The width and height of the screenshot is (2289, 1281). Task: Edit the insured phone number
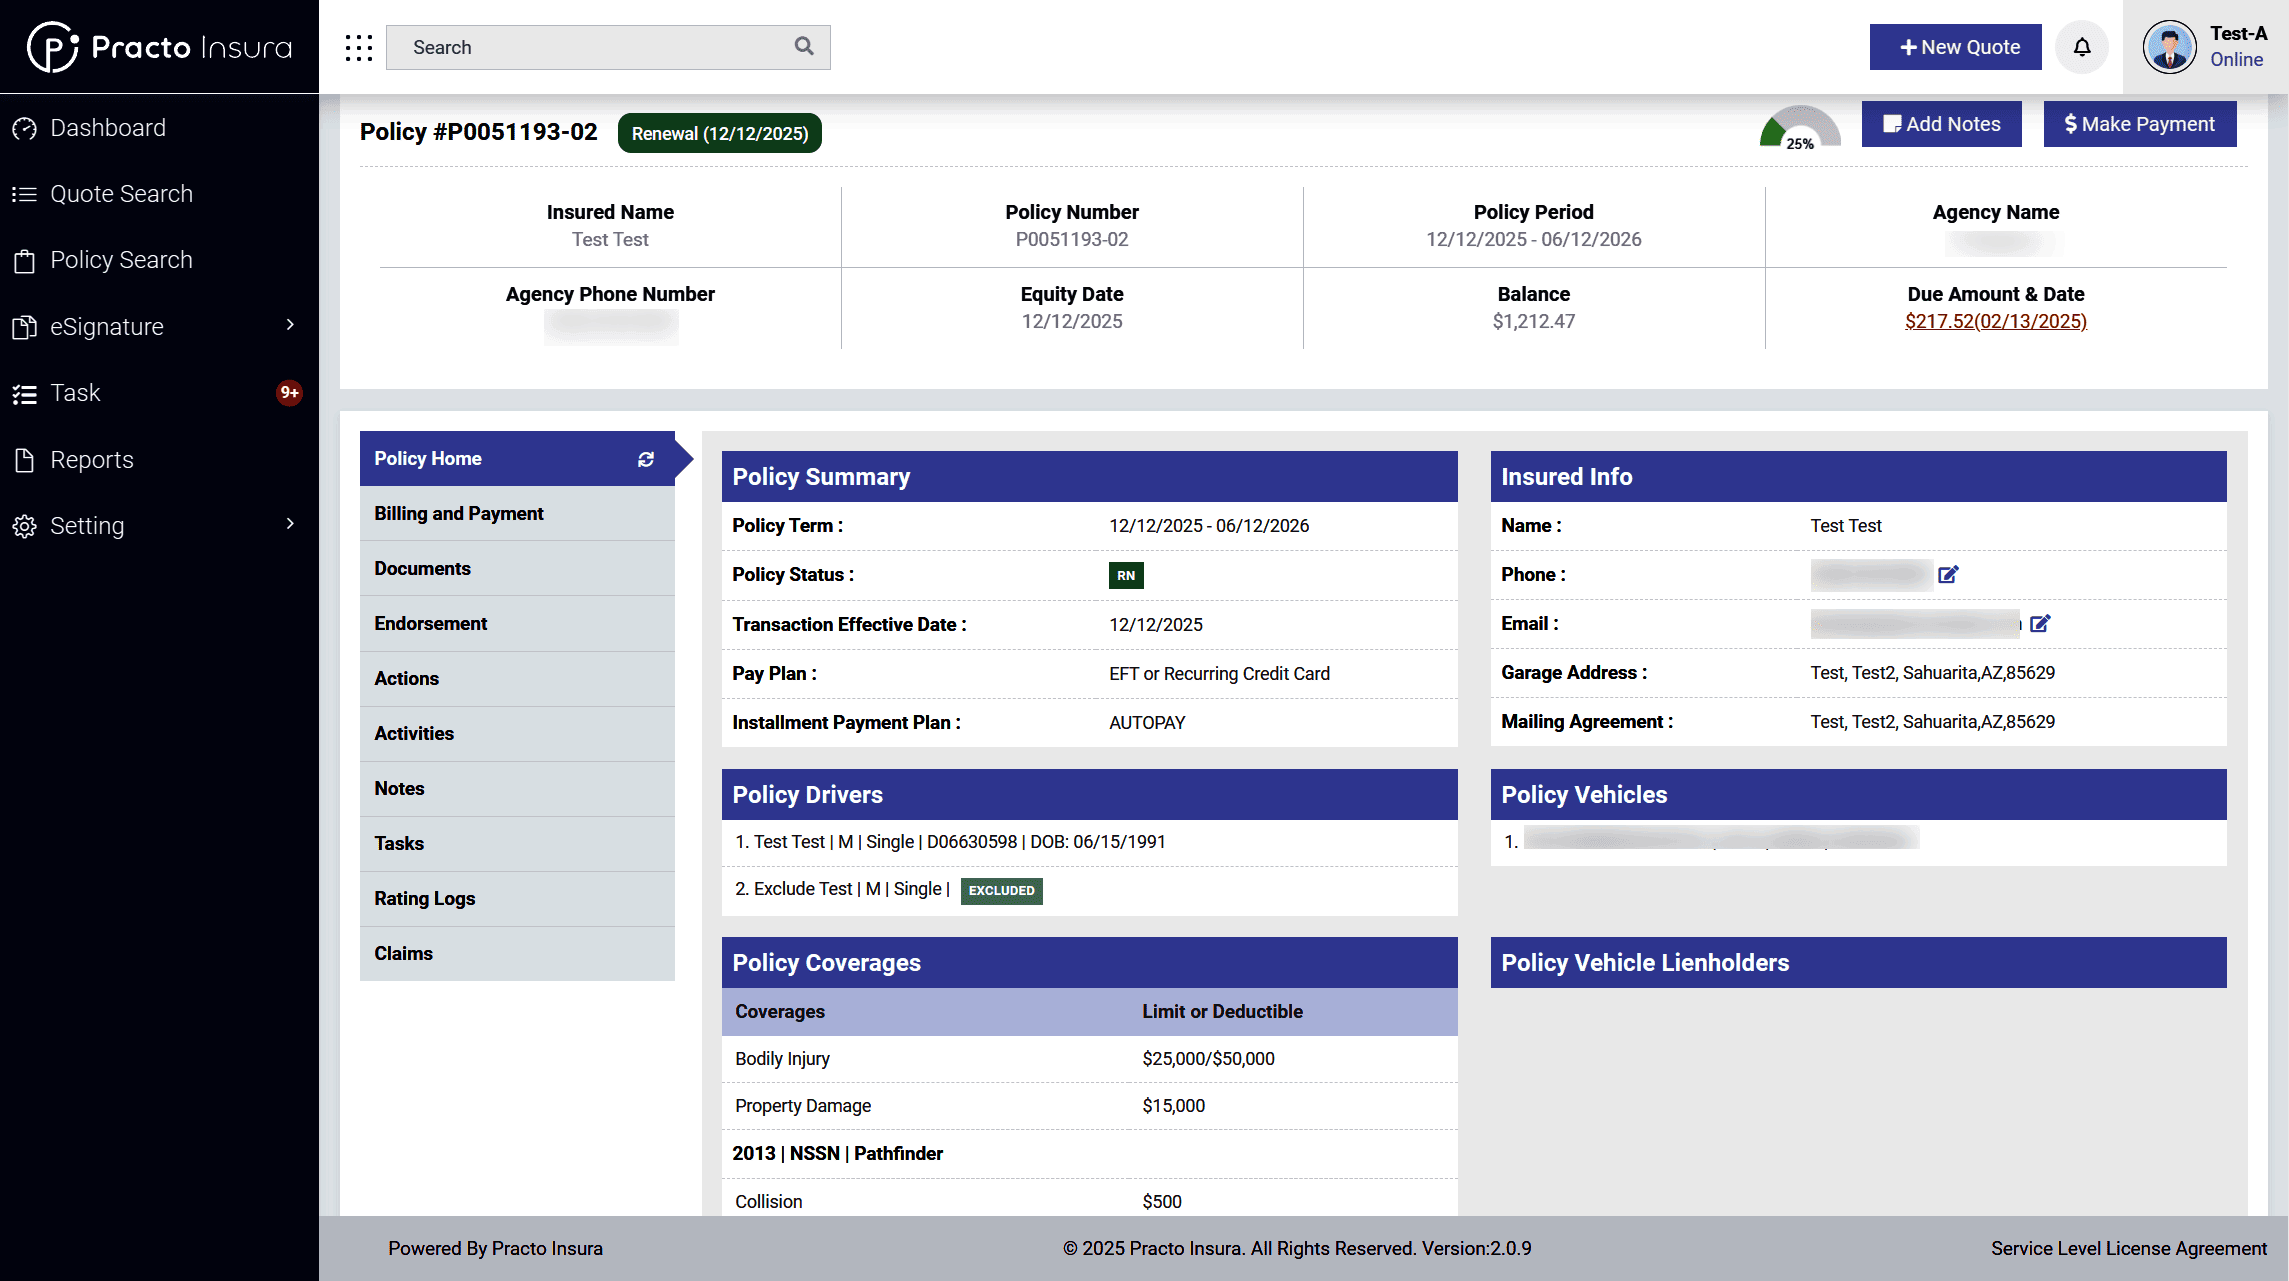(1948, 575)
